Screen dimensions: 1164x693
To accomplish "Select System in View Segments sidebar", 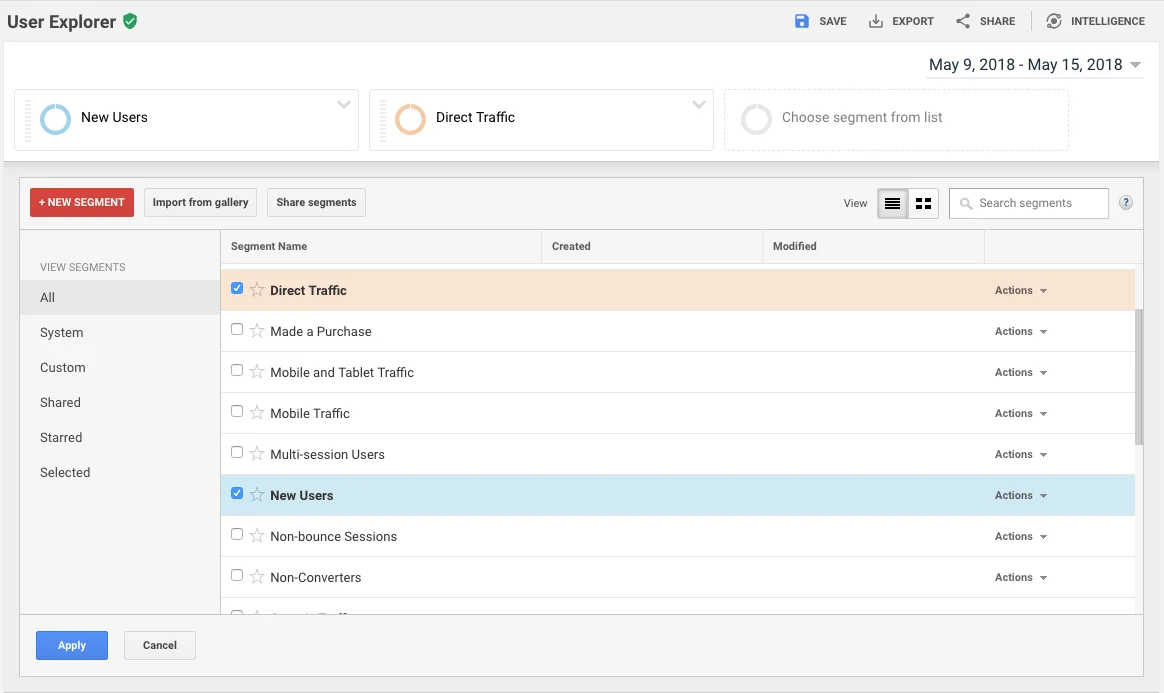I will click(62, 332).
